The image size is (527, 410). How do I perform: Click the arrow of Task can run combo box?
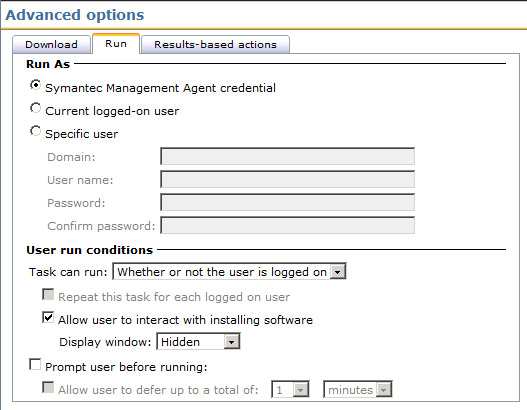point(338,272)
